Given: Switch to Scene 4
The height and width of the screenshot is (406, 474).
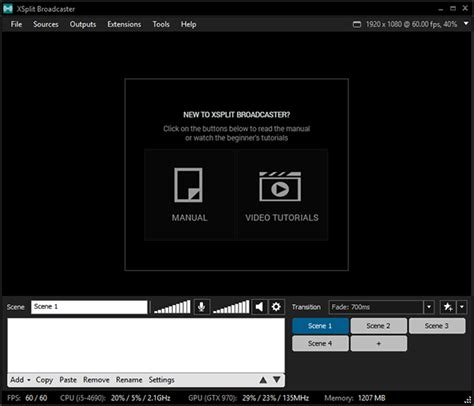Looking at the screenshot, I should (320, 343).
